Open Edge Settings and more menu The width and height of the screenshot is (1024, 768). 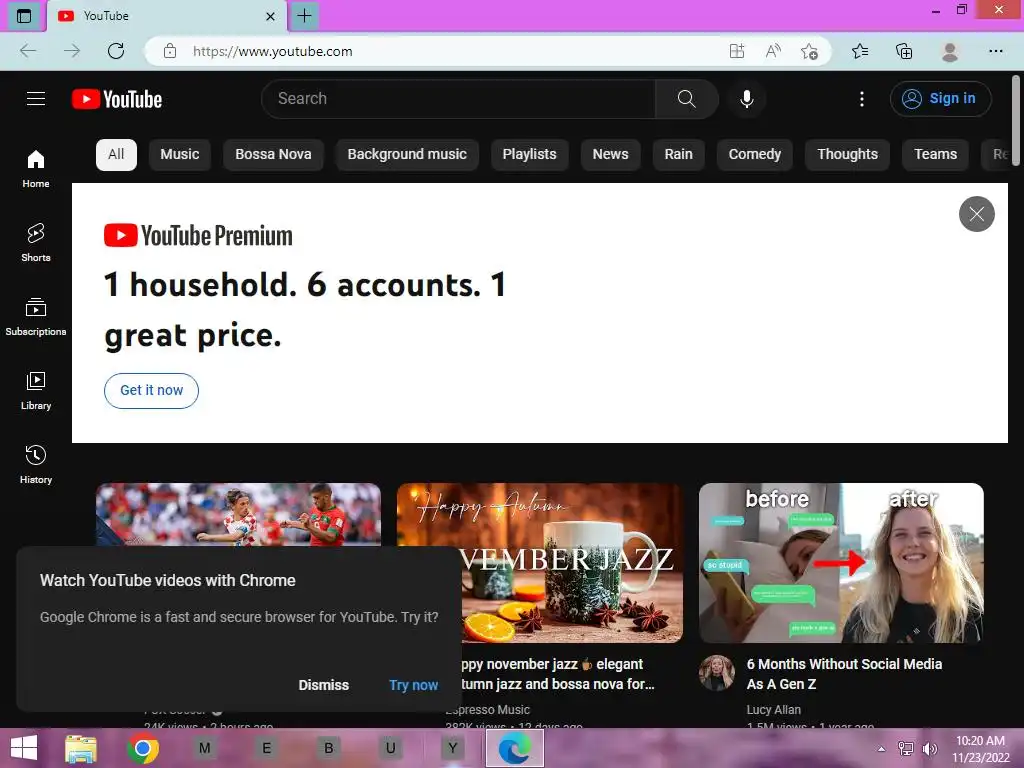pyautogui.click(x=995, y=51)
